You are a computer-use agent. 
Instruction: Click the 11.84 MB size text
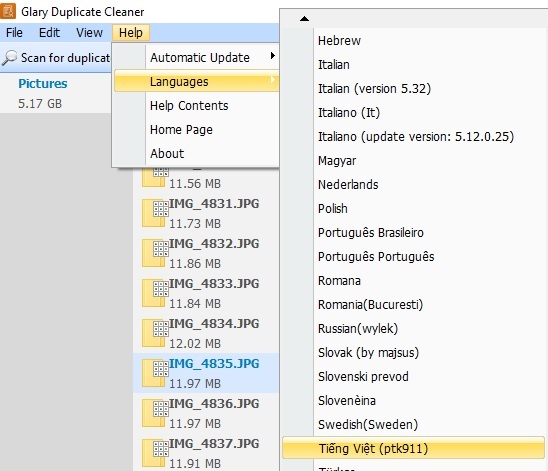[195, 304]
